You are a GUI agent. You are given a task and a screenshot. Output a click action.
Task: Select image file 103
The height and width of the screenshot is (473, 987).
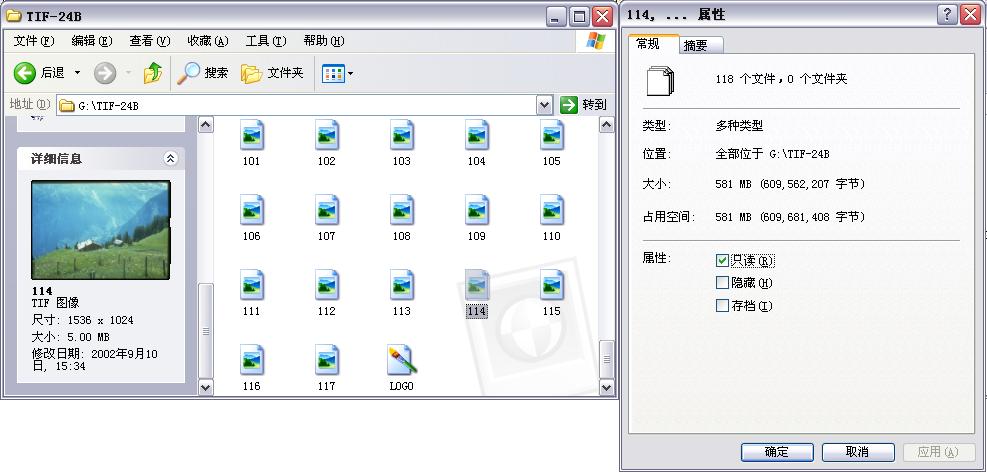[401, 142]
